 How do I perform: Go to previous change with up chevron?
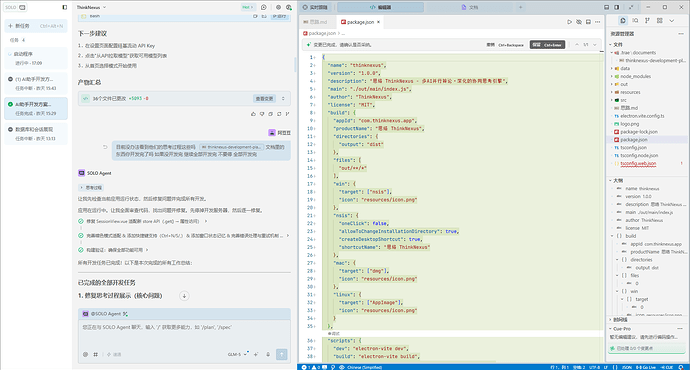577,45
